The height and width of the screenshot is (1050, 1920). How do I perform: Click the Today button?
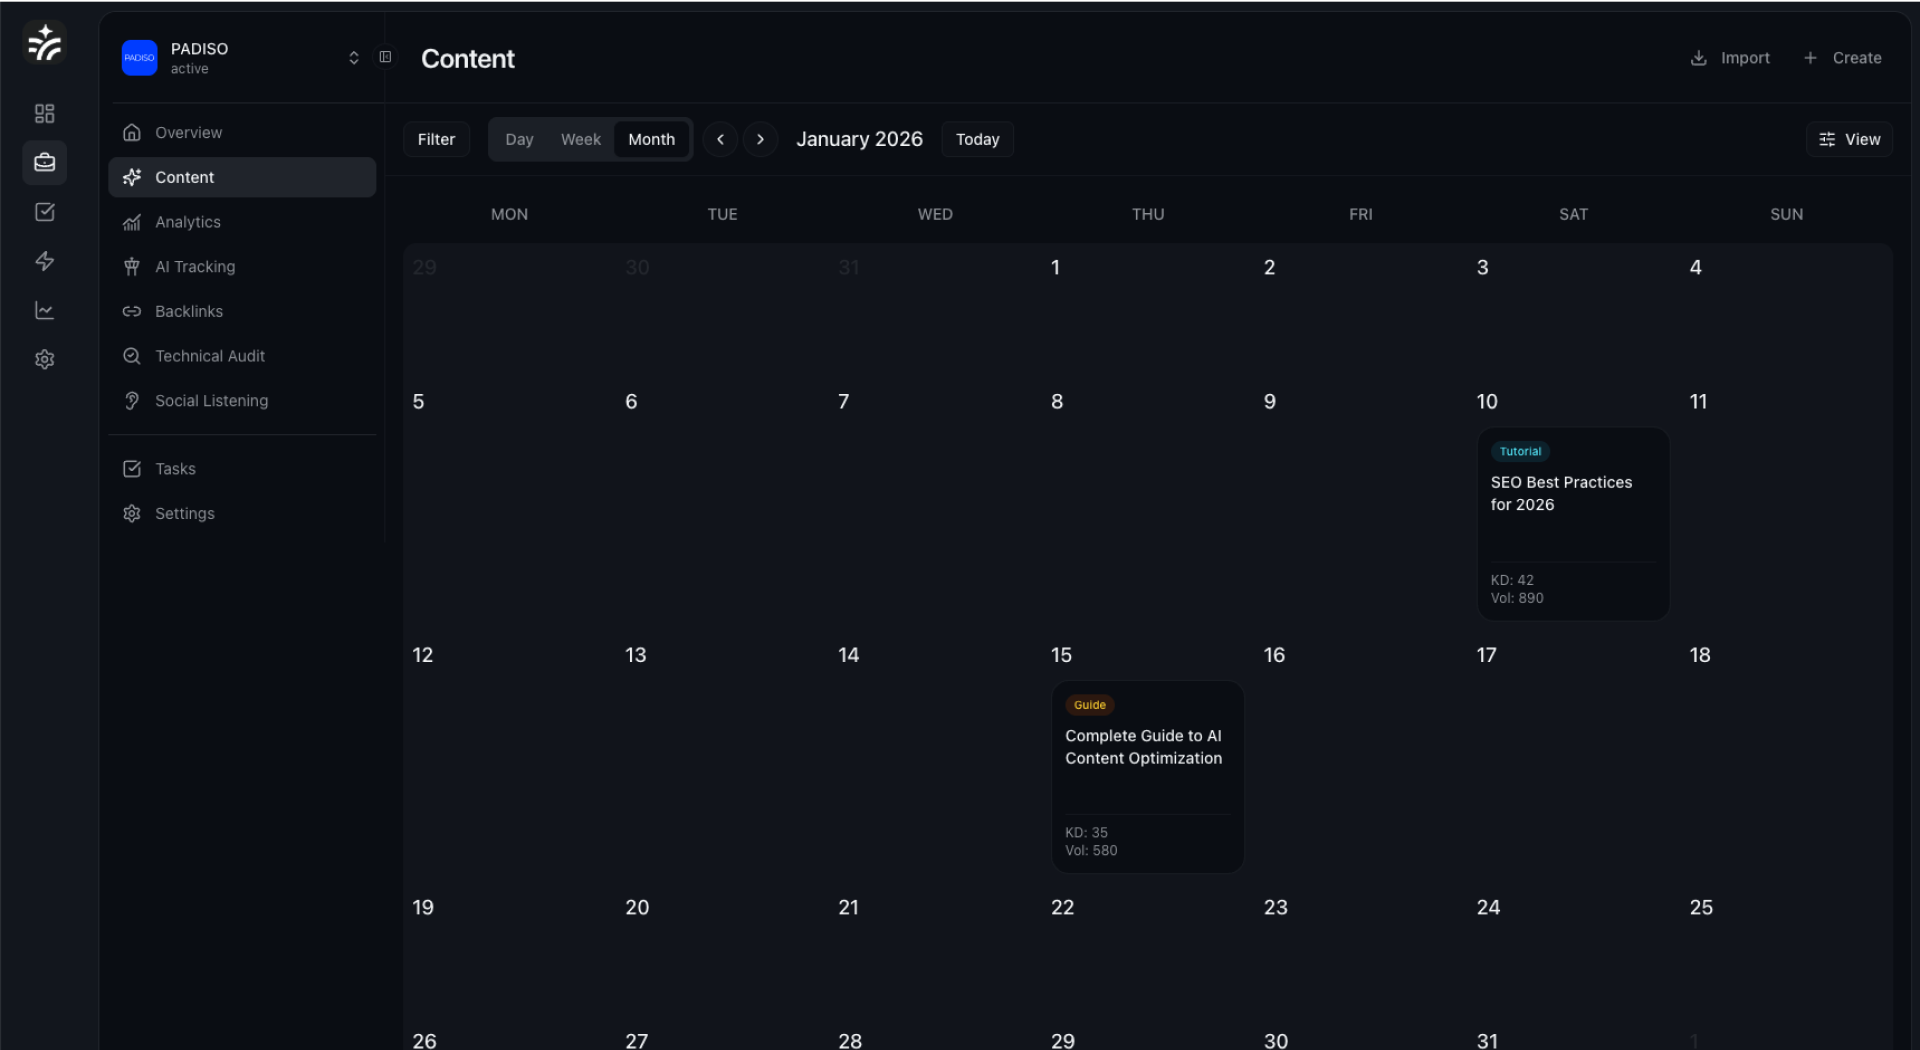977,139
